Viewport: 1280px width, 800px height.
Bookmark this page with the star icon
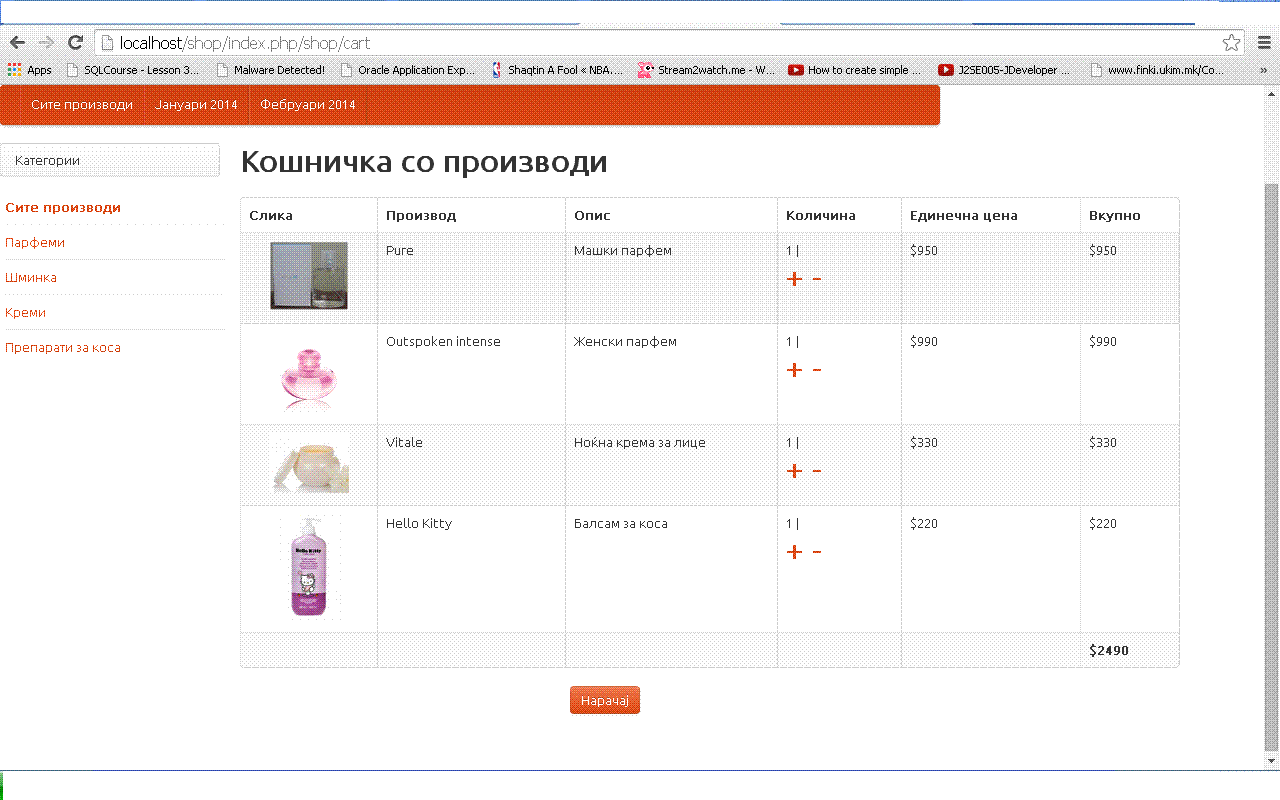[x=1231, y=43]
